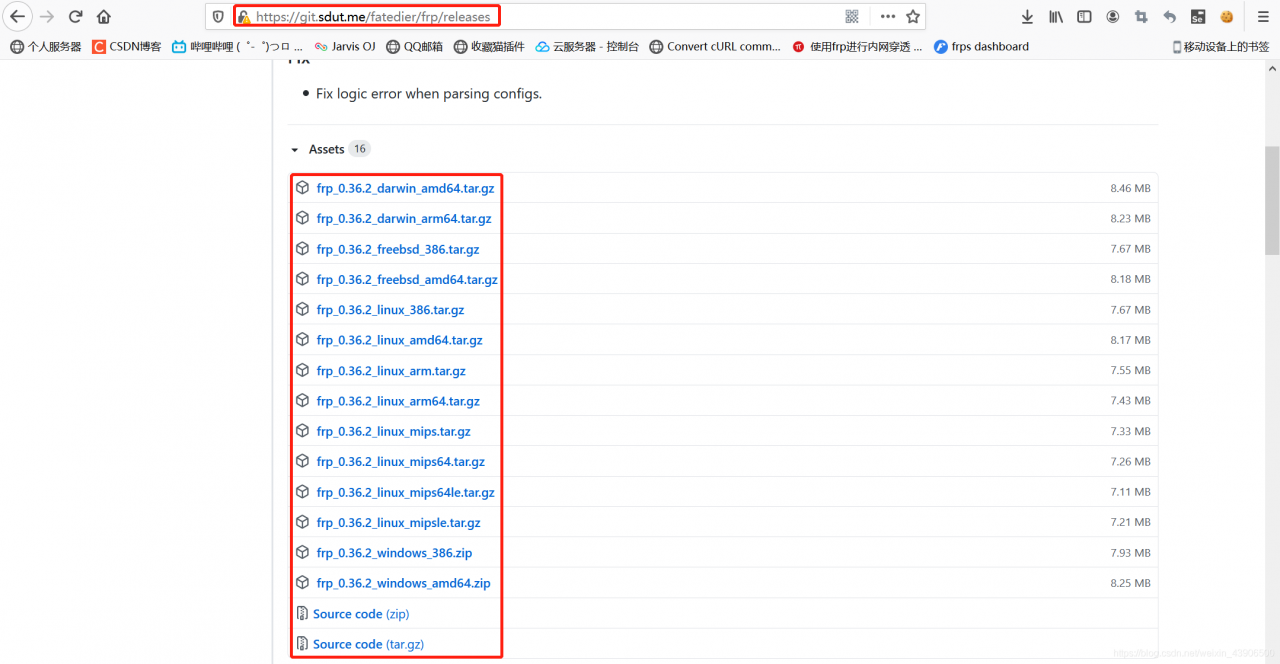Screen dimensions: 1280x664
Task: Open the page actions three-dot menu
Action: click(x=888, y=16)
